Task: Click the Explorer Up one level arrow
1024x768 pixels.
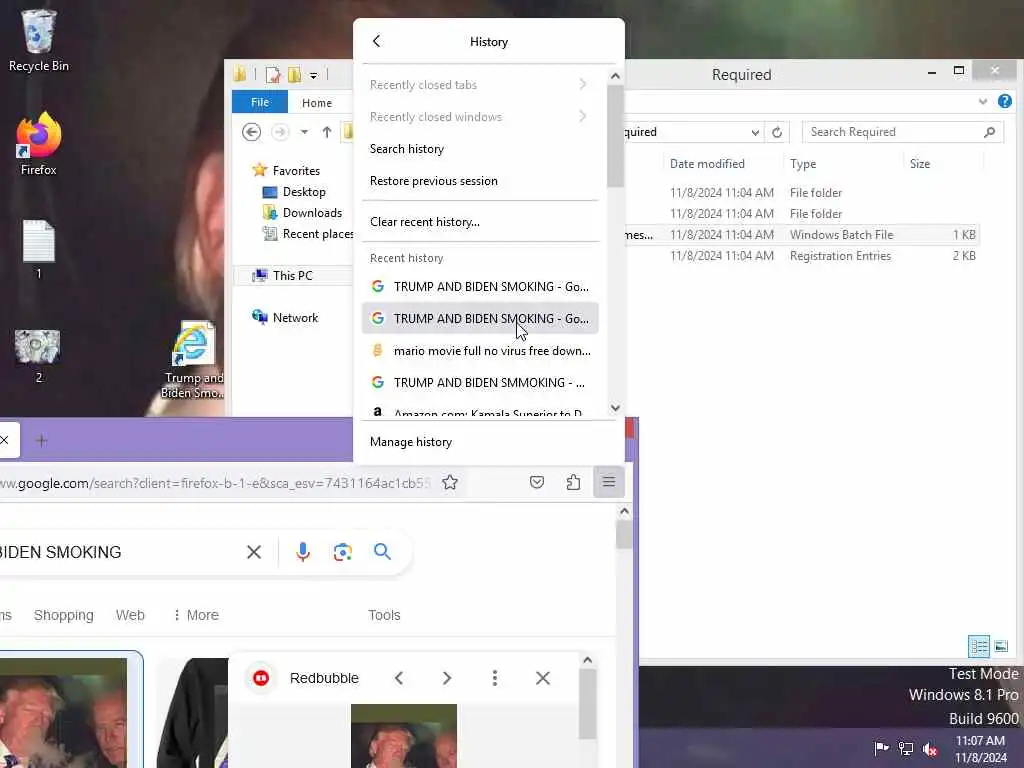Action: [327, 132]
